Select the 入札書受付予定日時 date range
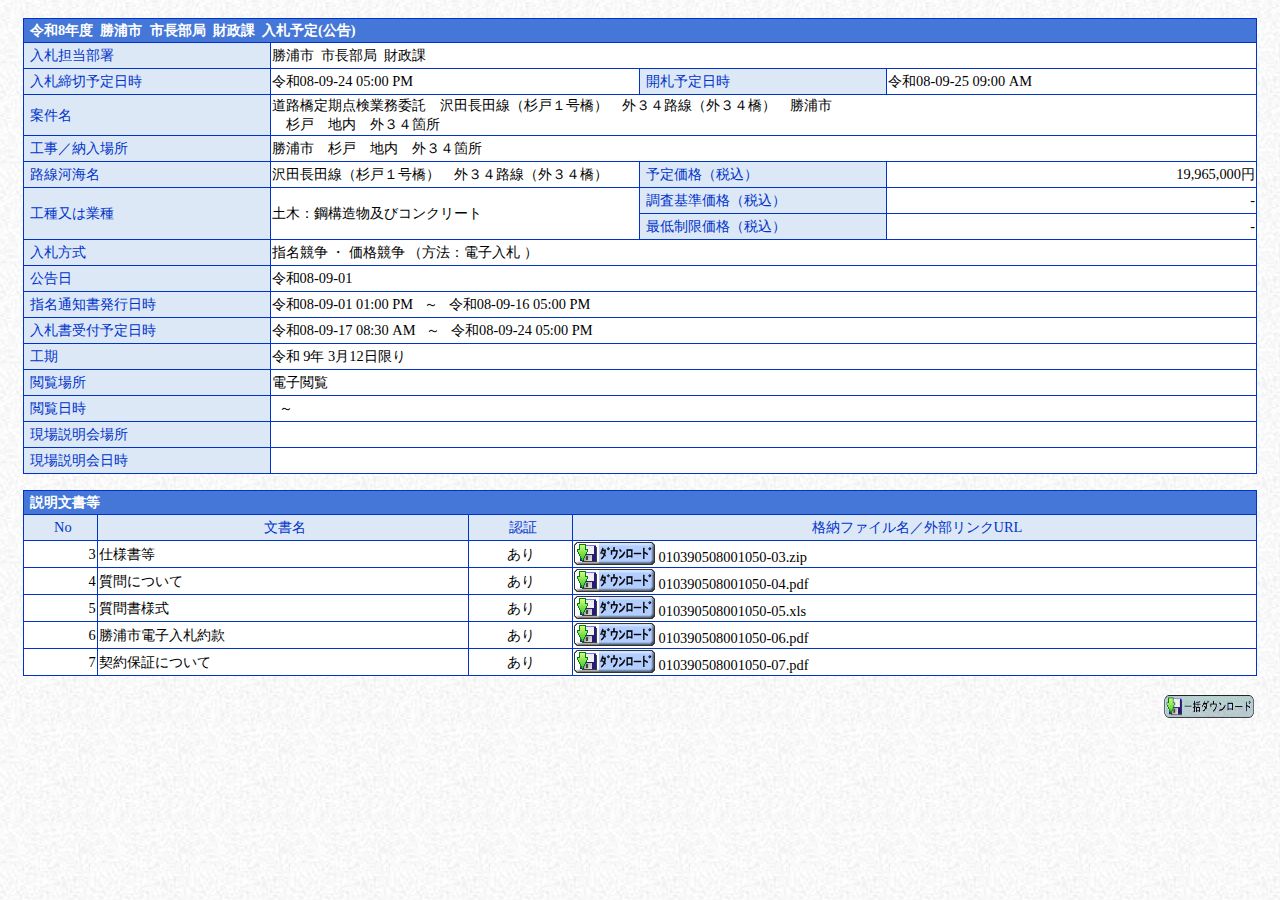 click(x=432, y=330)
